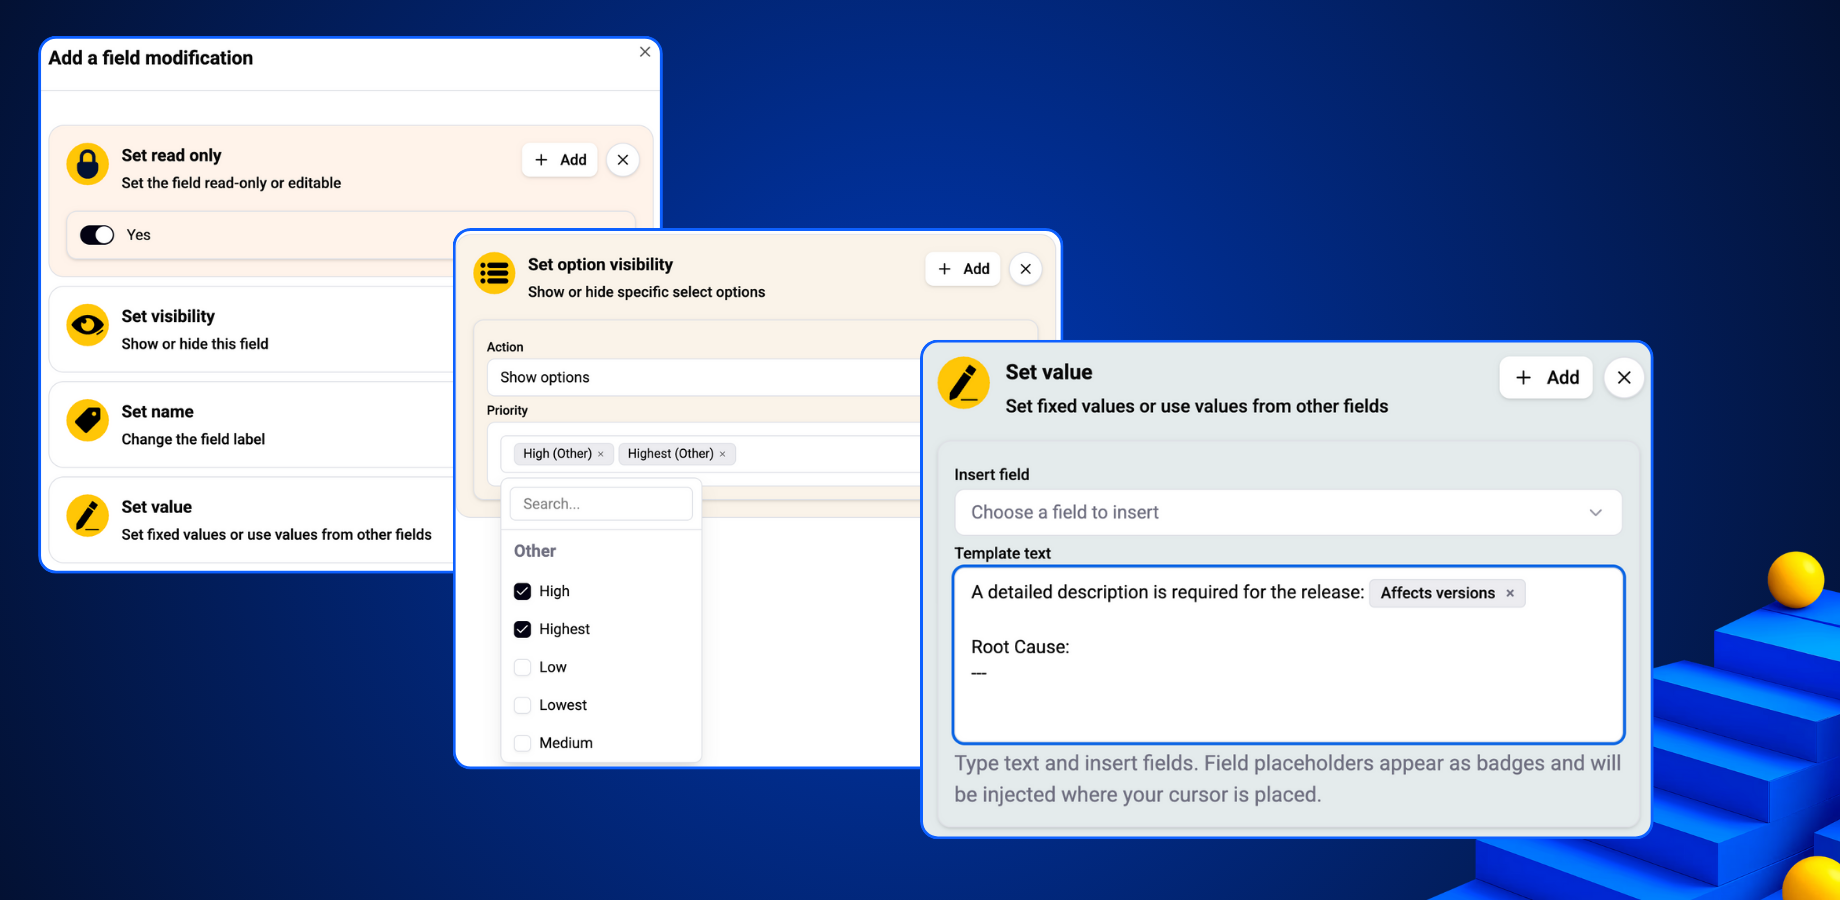Remove the Affects versions badge from template text
The height and width of the screenshot is (900, 1840).
tap(1510, 593)
